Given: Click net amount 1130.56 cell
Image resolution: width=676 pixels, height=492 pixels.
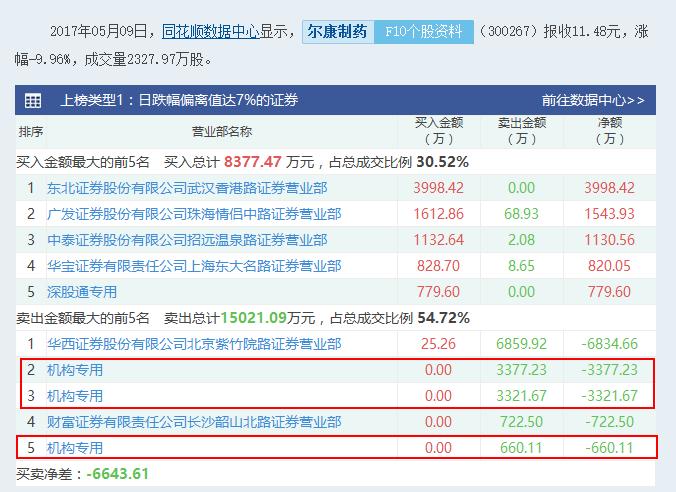Looking at the screenshot, I should click(x=610, y=240).
